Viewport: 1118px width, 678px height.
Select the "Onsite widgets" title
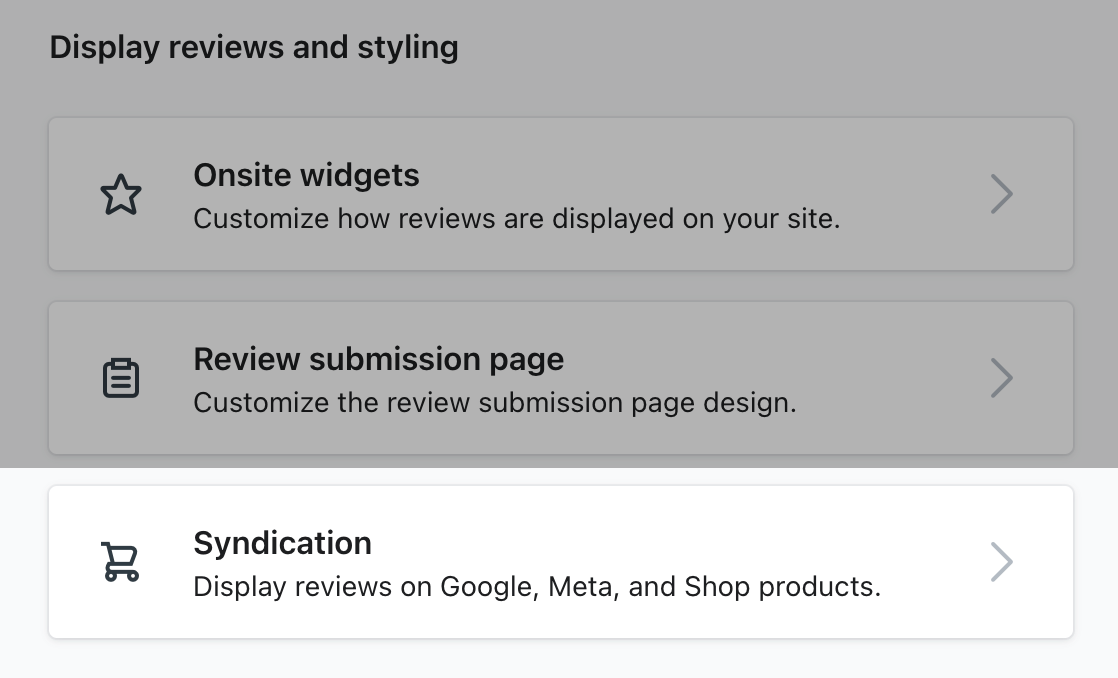[x=306, y=176]
